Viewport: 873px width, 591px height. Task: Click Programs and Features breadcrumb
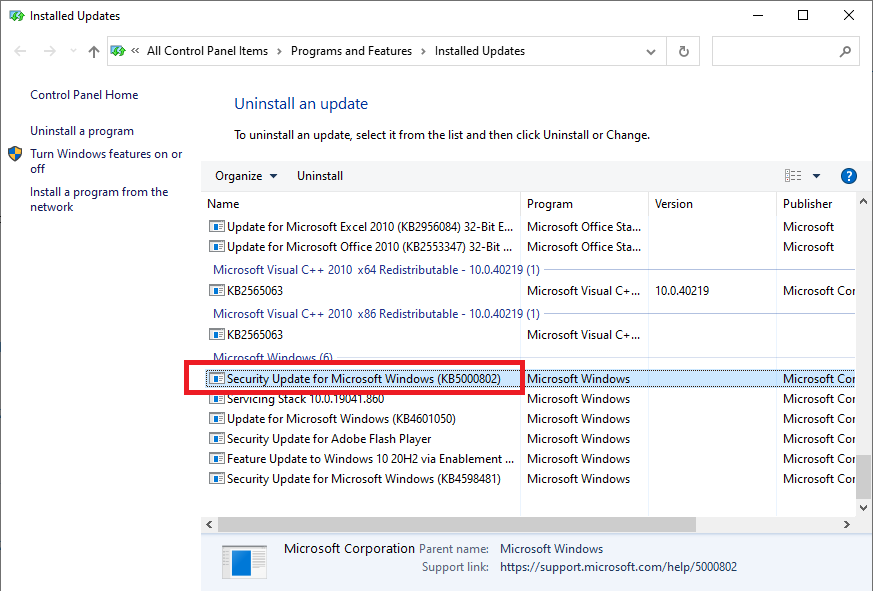(351, 51)
